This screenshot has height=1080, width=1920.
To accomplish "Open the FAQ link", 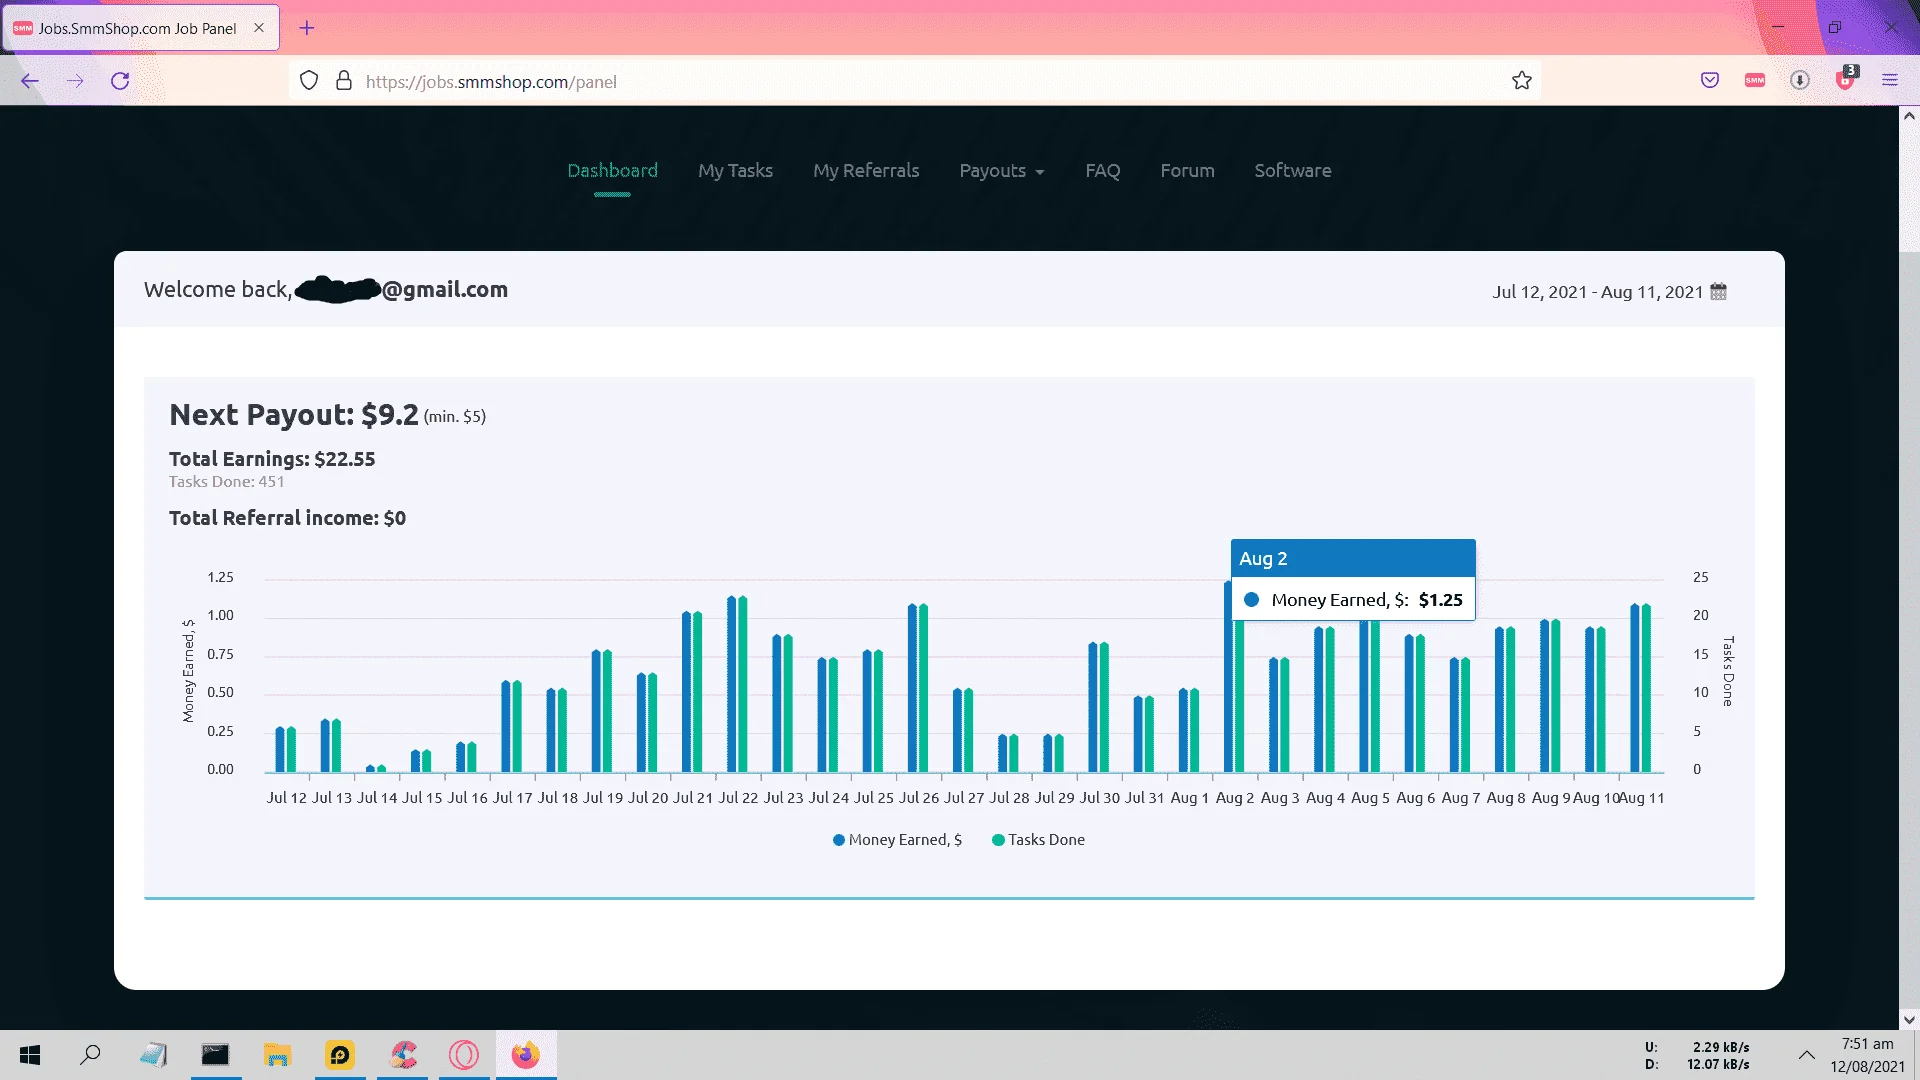I will click(1103, 171).
